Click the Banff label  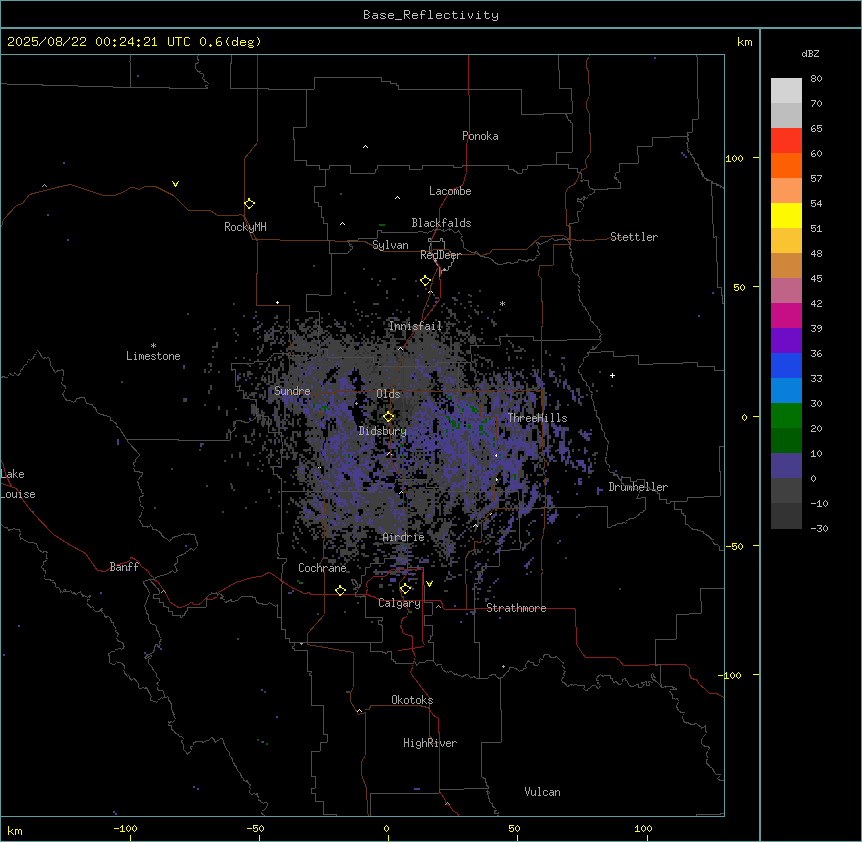(124, 567)
